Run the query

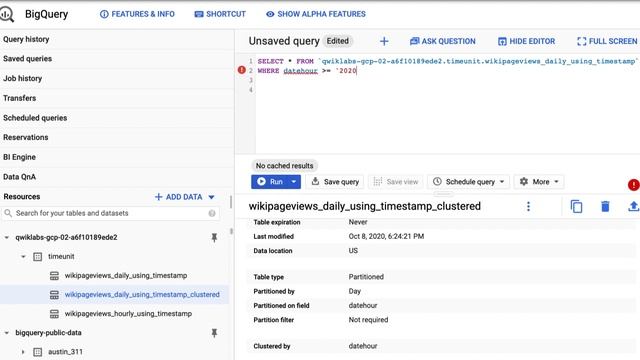(x=270, y=182)
